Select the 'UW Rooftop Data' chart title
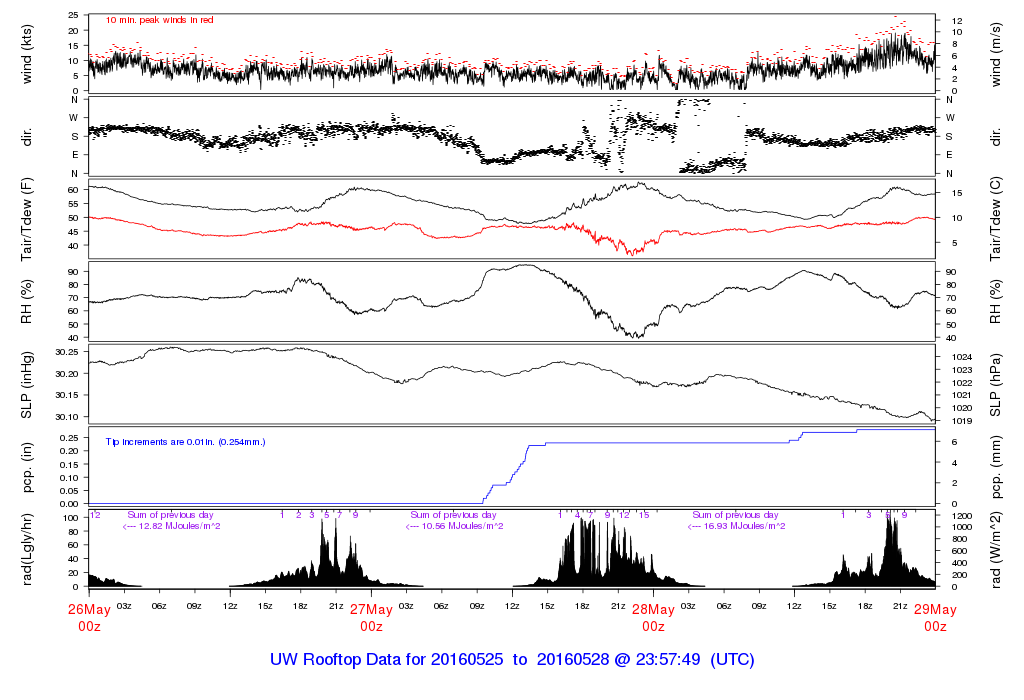 [512, 660]
